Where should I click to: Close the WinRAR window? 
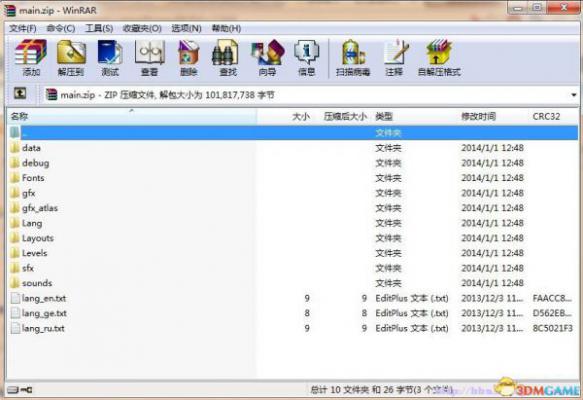pos(564,7)
